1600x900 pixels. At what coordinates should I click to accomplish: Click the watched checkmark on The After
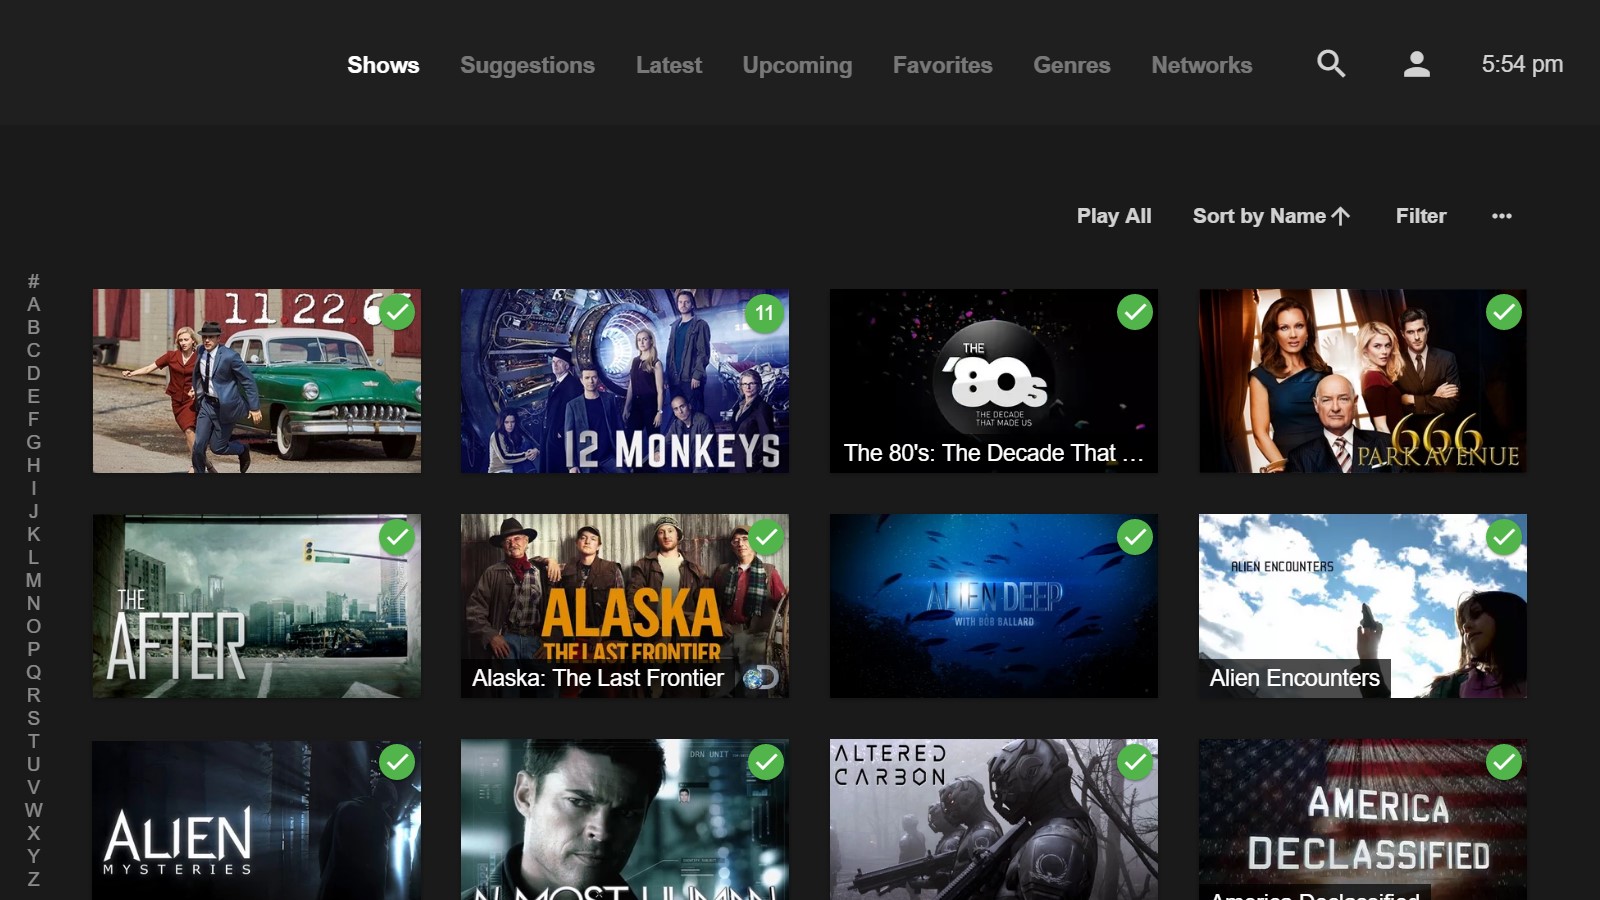[397, 537]
